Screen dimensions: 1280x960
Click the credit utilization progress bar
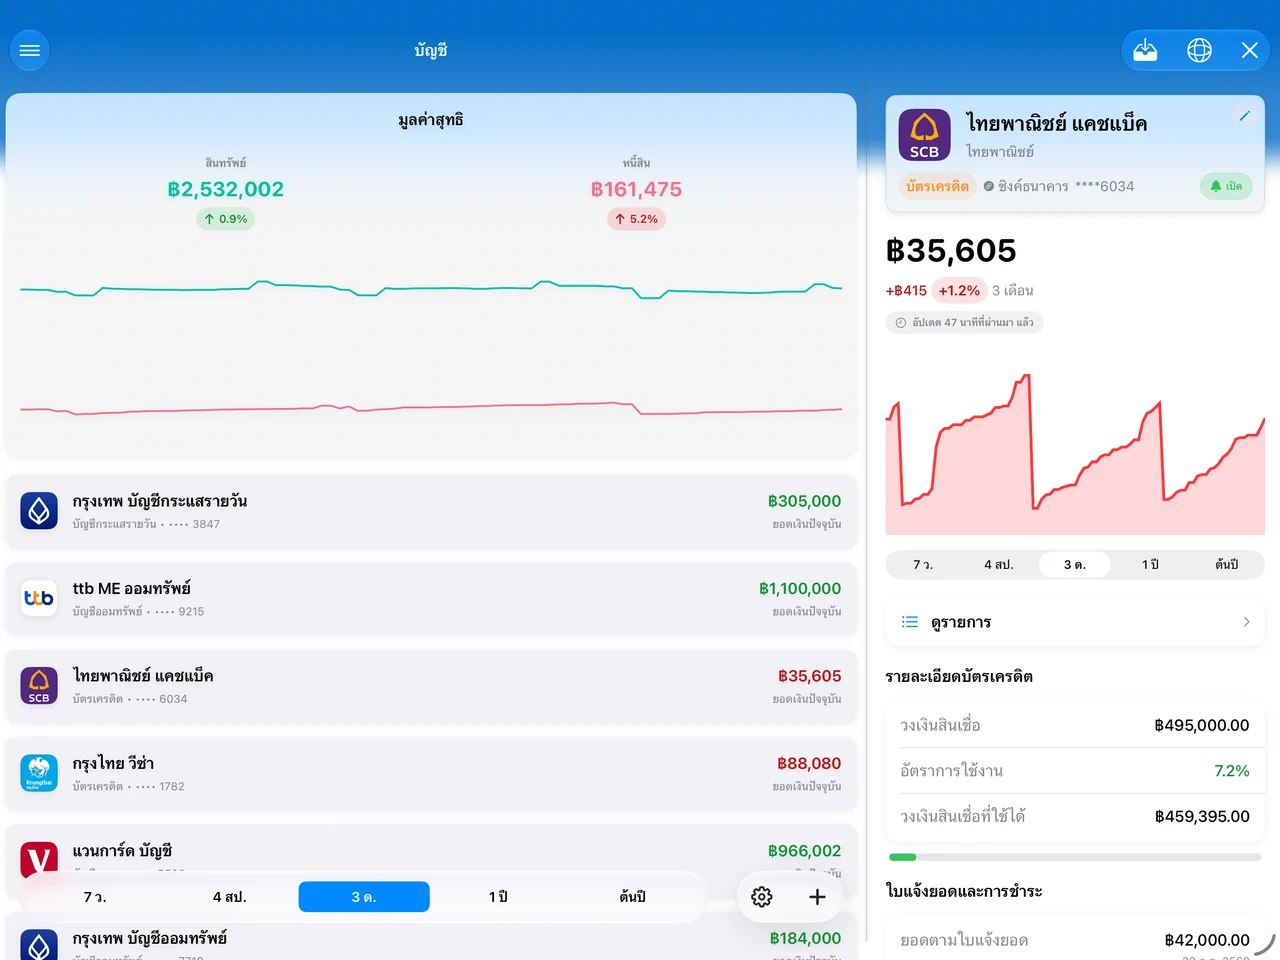click(1075, 857)
